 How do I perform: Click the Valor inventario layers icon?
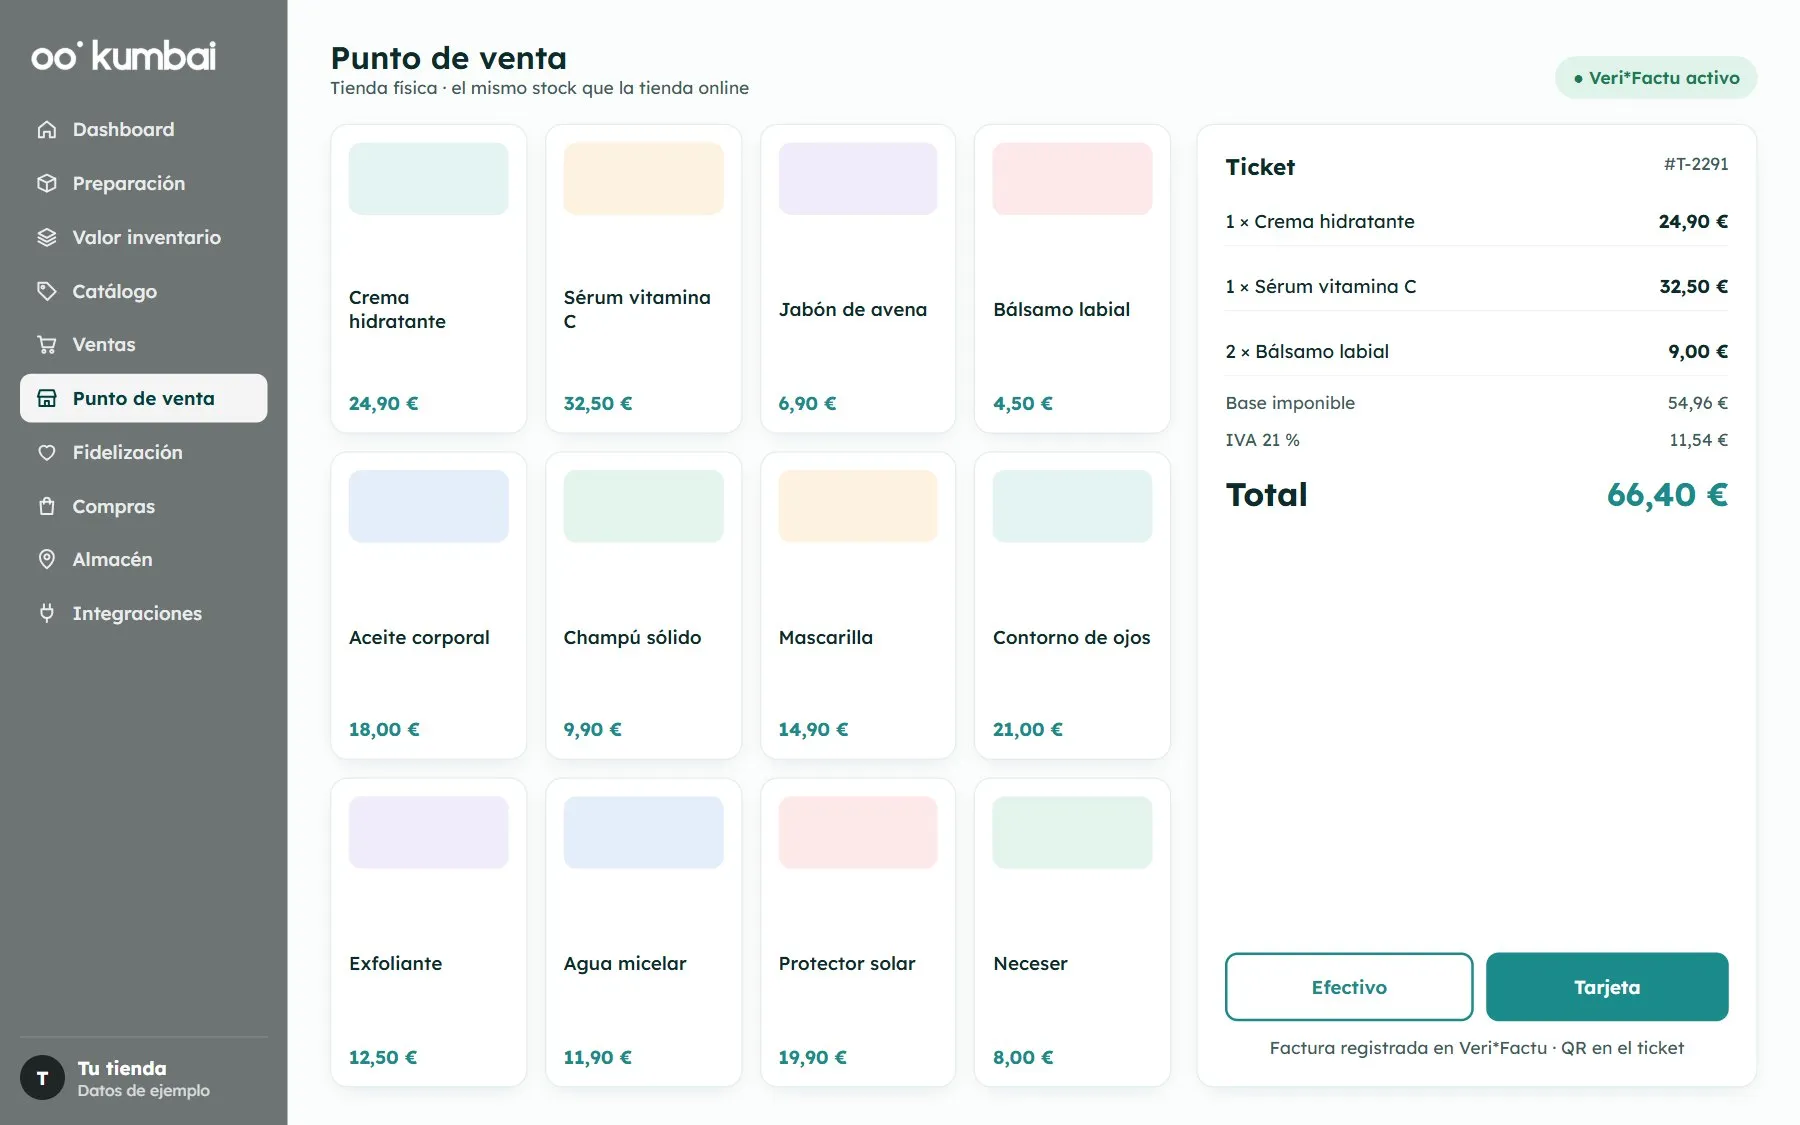[46, 238]
